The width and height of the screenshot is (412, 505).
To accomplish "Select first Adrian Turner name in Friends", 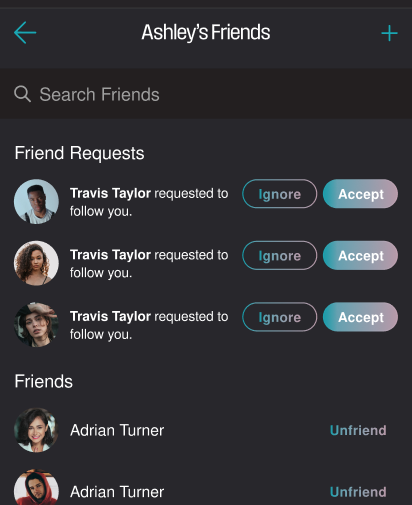I will click(117, 430).
